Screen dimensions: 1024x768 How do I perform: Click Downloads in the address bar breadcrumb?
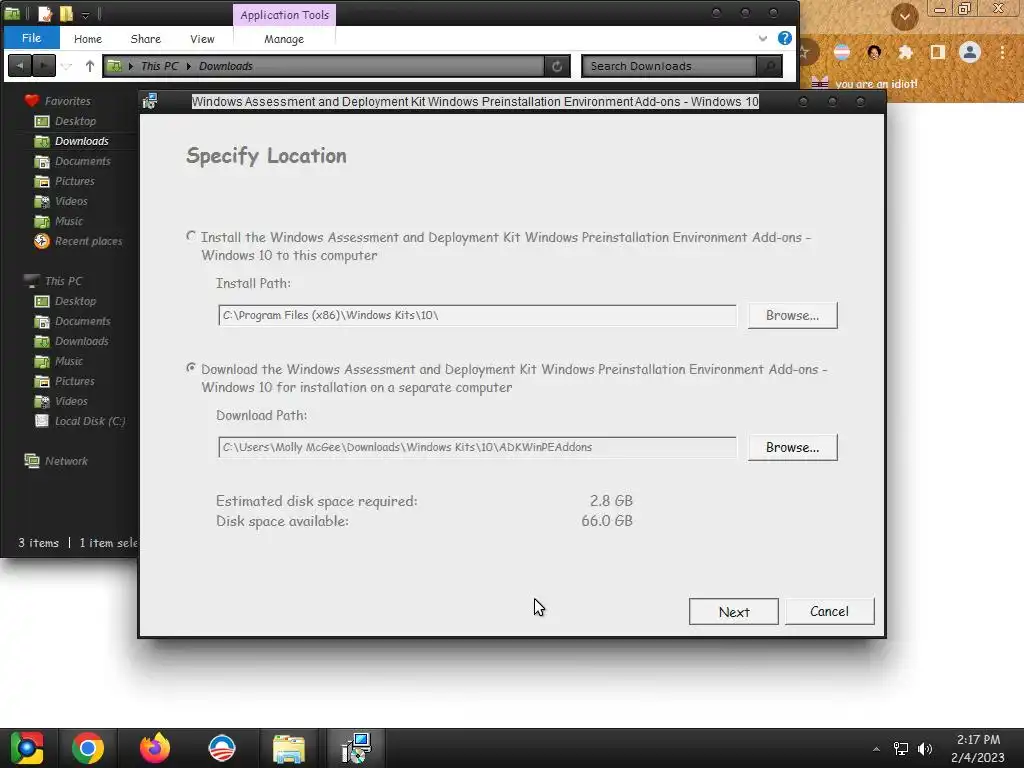226,66
